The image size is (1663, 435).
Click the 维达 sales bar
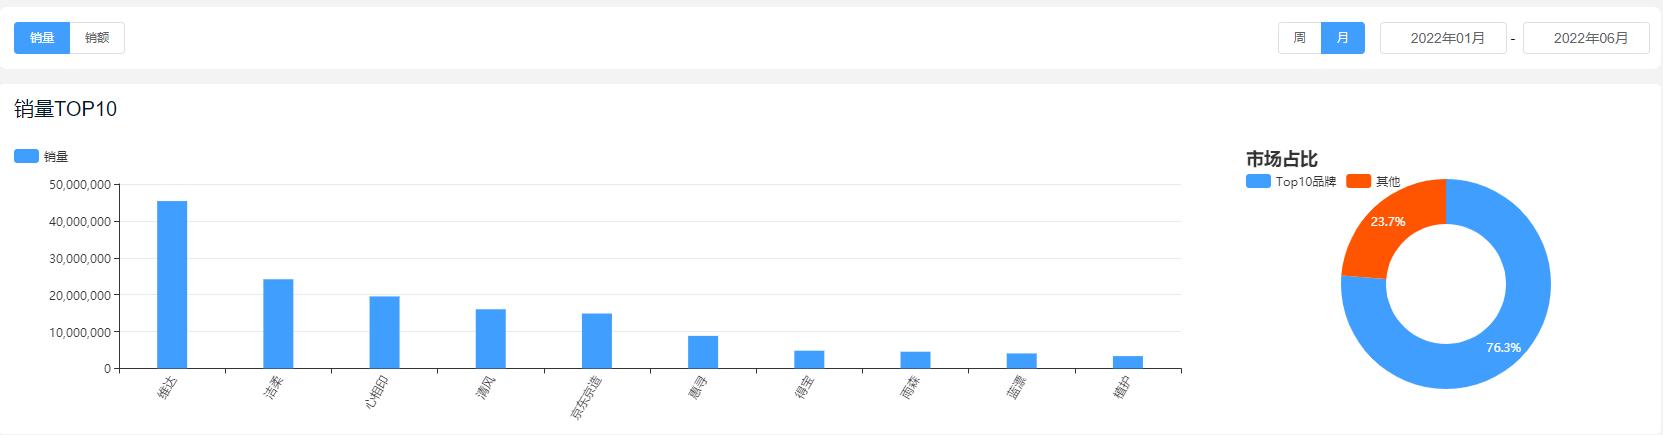(x=172, y=285)
